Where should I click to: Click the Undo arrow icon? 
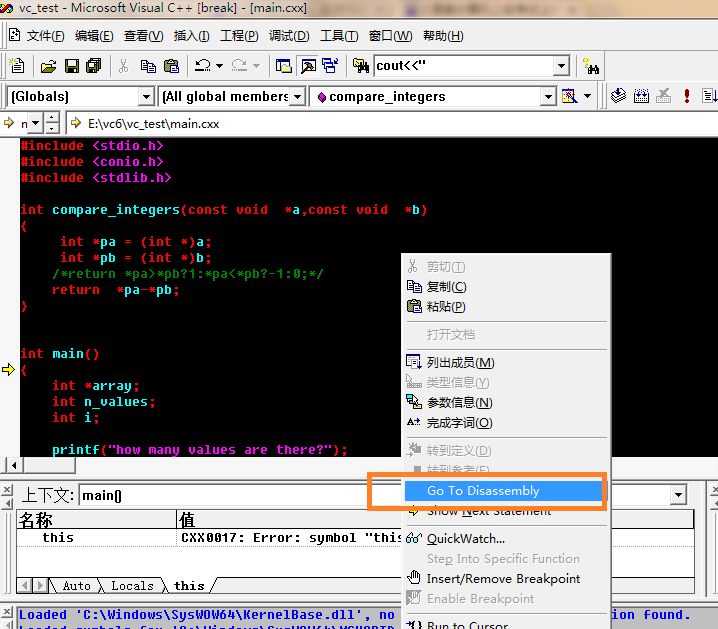coord(203,66)
